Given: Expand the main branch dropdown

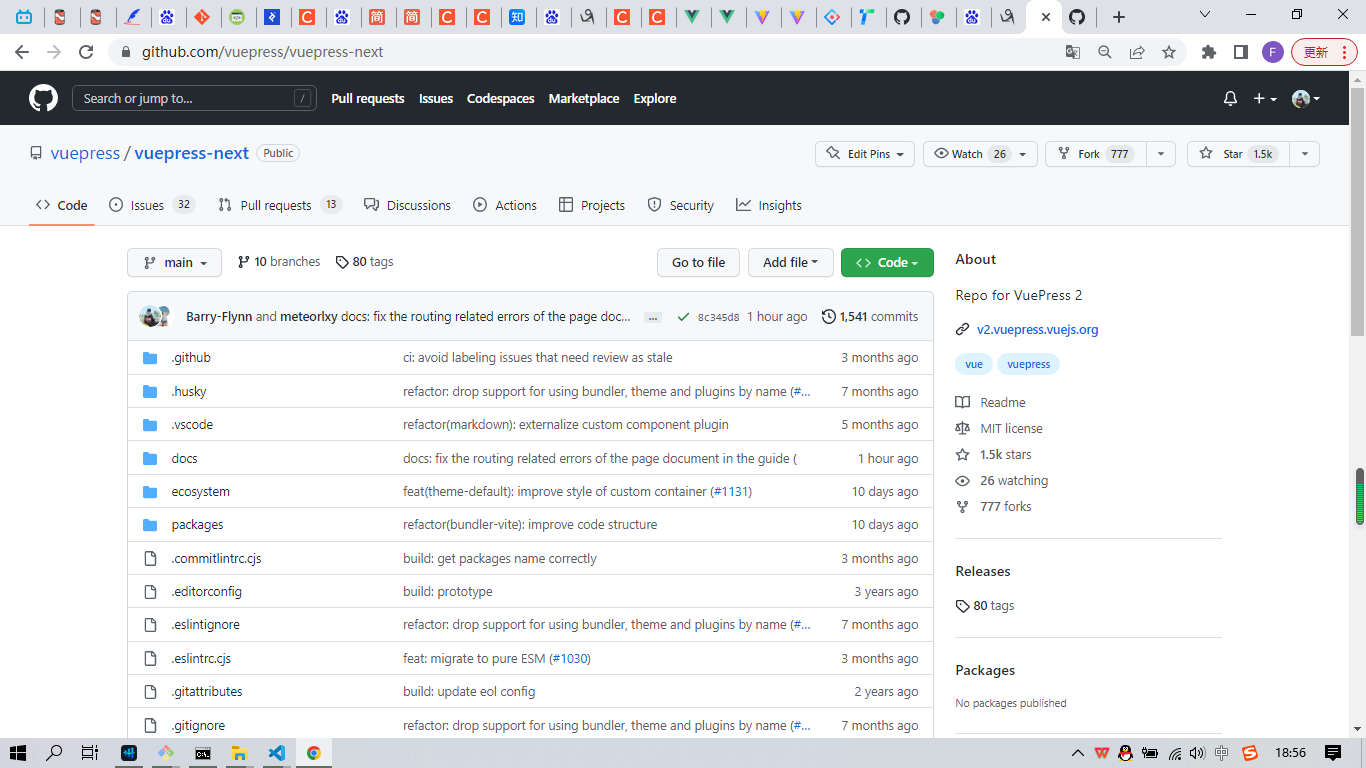Looking at the screenshot, I should tap(174, 263).
